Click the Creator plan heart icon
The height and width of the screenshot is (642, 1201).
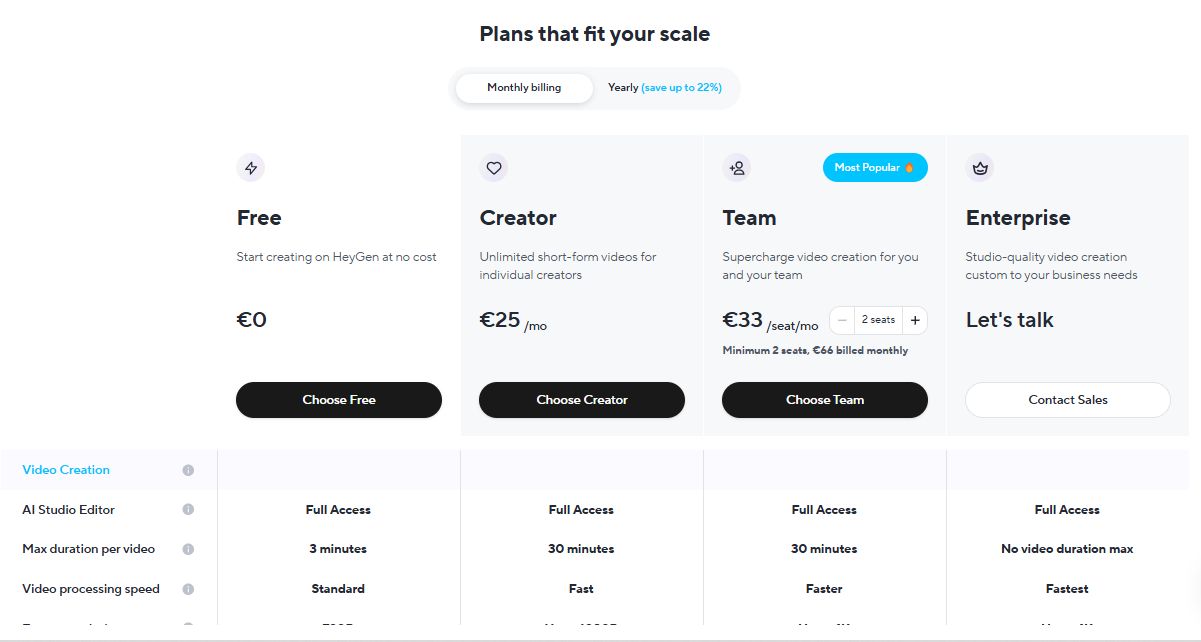pos(494,168)
